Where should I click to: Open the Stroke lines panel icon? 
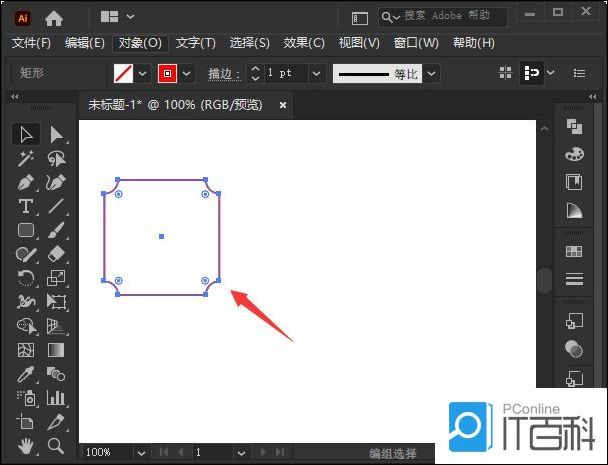574,279
